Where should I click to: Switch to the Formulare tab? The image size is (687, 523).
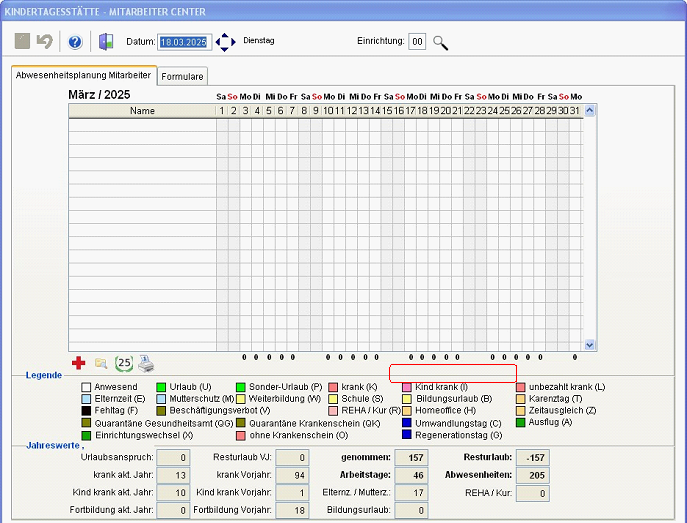coord(183,76)
